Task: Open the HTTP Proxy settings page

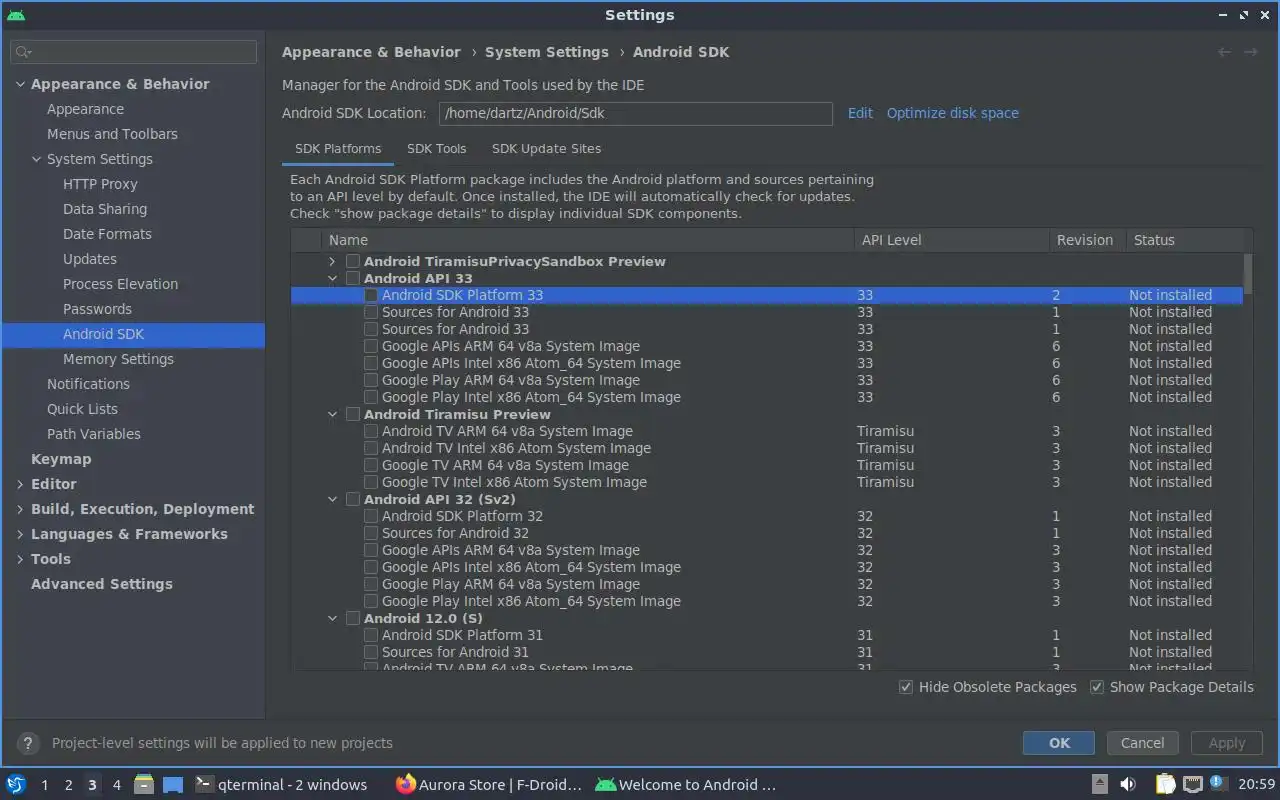Action: tap(100, 184)
